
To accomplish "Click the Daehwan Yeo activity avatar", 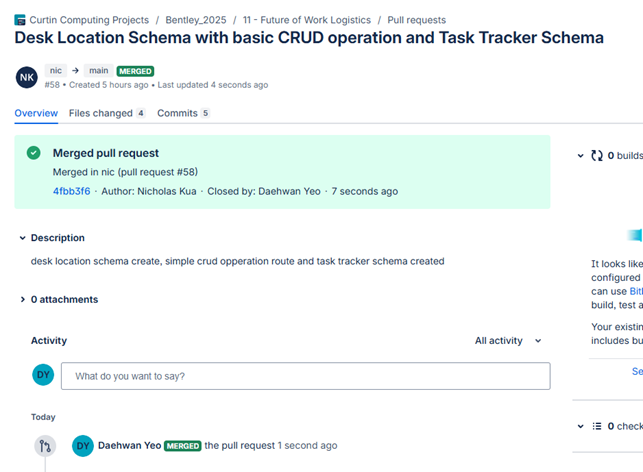I will tap(83, 446).
